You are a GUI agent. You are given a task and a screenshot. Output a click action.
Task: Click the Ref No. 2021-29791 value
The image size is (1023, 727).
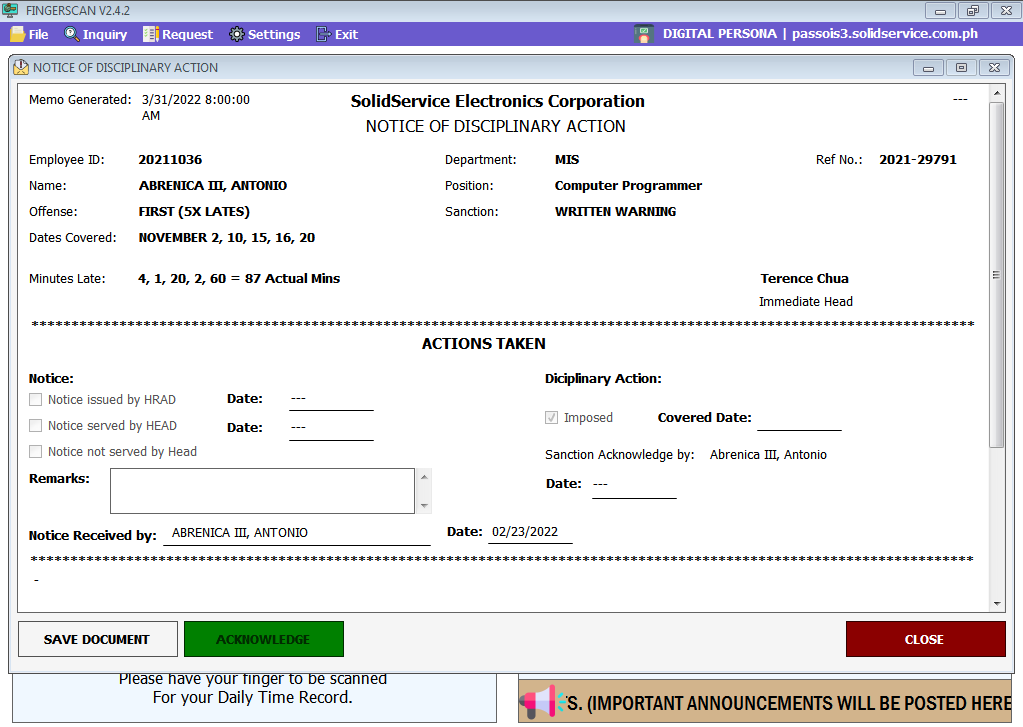tap(918, 159)
